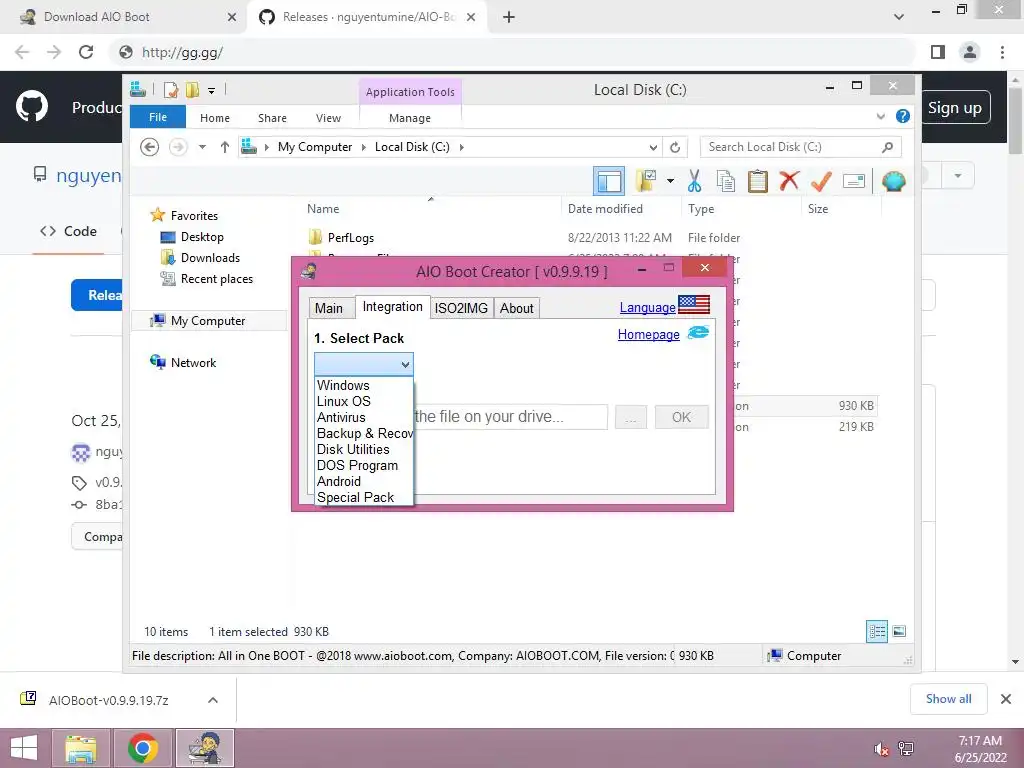This screenshot has height=768, width=1024.
Task: Select Network in the navigation pane
Action: pos(193,362)
